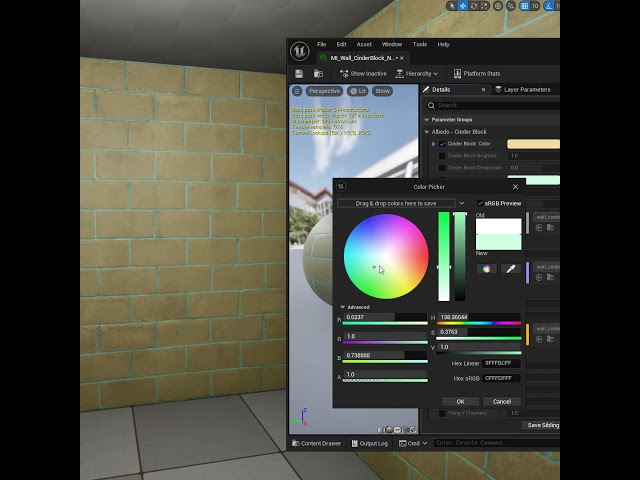The height and width of the screenshot is (480, 640).
Task: Click the Hex sRGB input field
Action: click(501, 378)
